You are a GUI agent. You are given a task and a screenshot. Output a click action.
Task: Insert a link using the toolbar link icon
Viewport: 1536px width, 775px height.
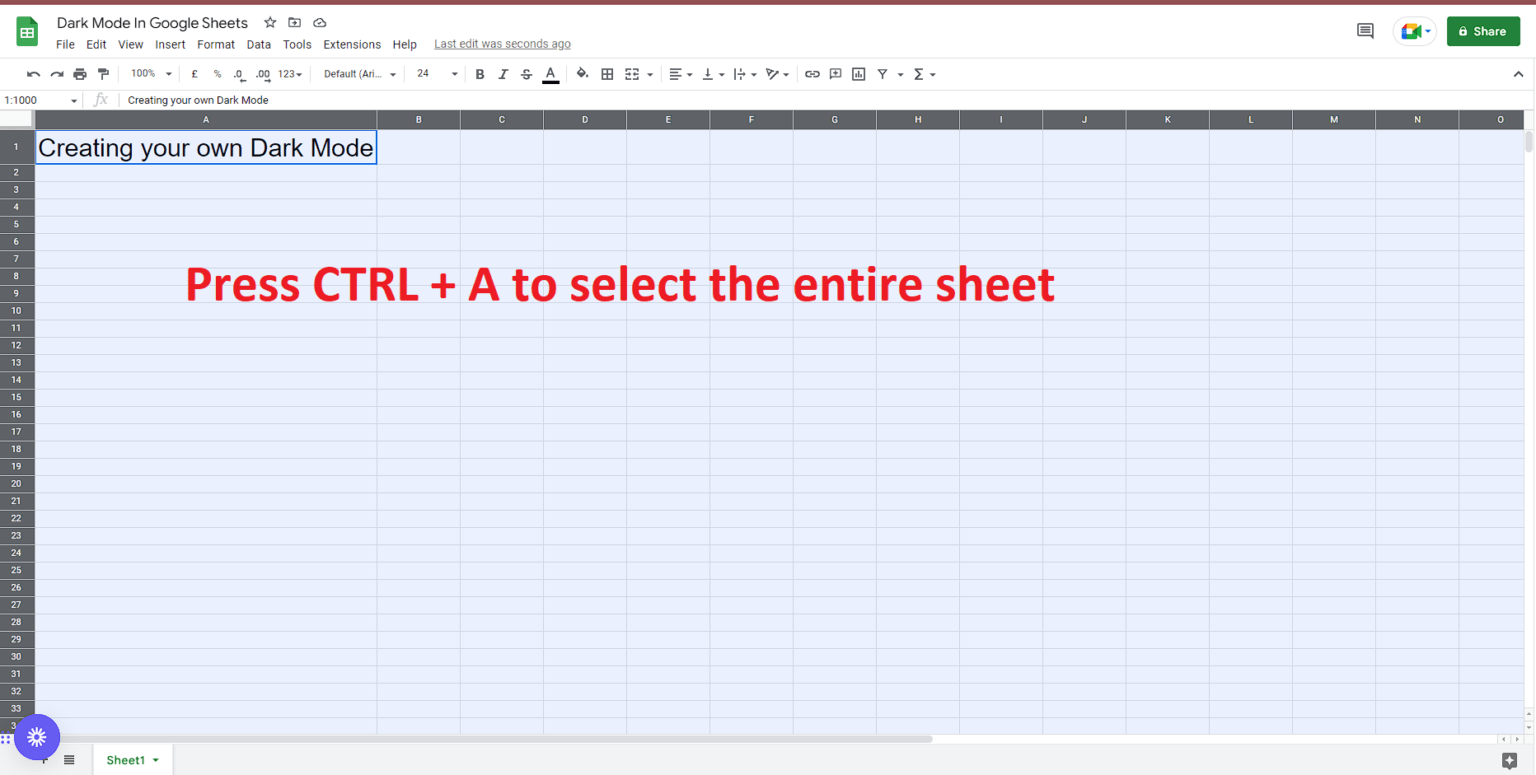coord(812,74)
